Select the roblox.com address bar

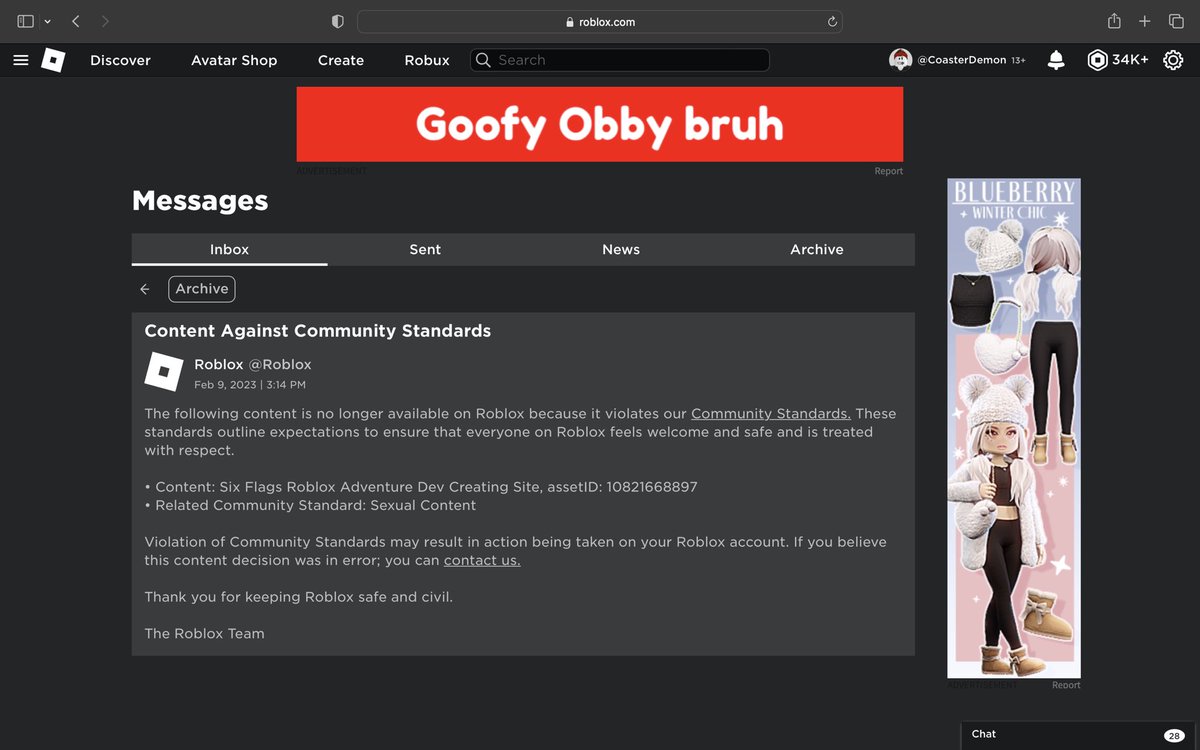point(599,21)
